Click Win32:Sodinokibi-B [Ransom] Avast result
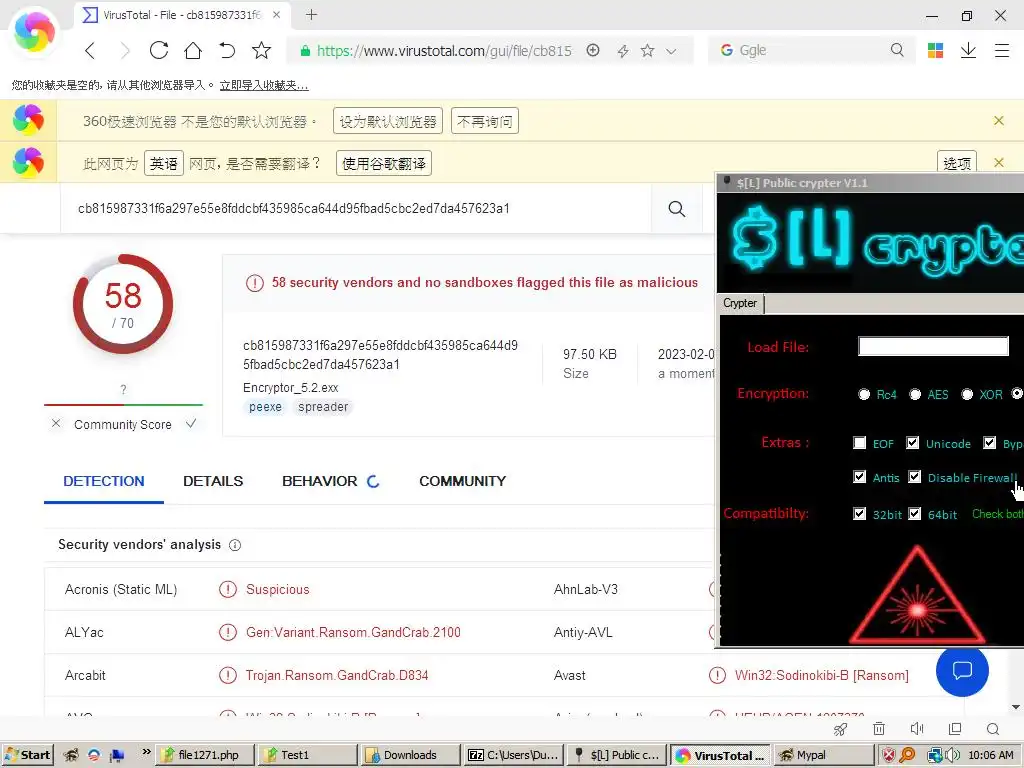This screenshot has width=1024, height=768. pos(822,675)
